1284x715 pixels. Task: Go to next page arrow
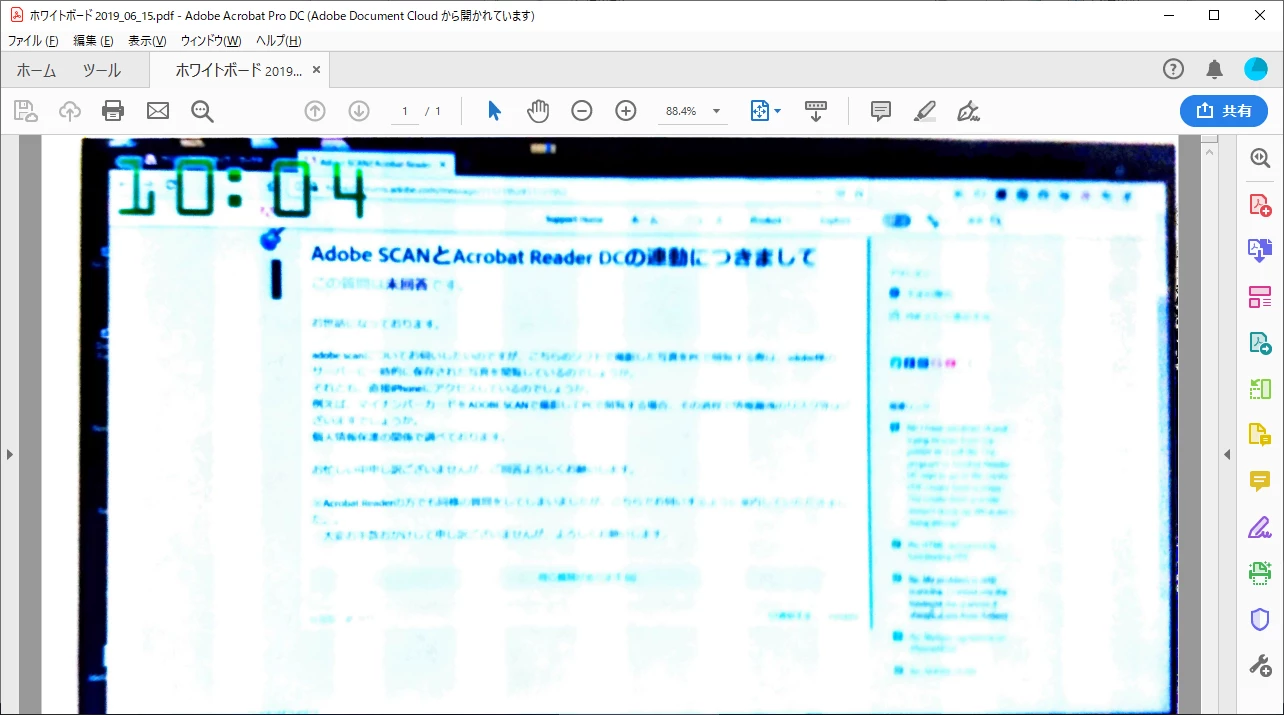coord(359,111)
